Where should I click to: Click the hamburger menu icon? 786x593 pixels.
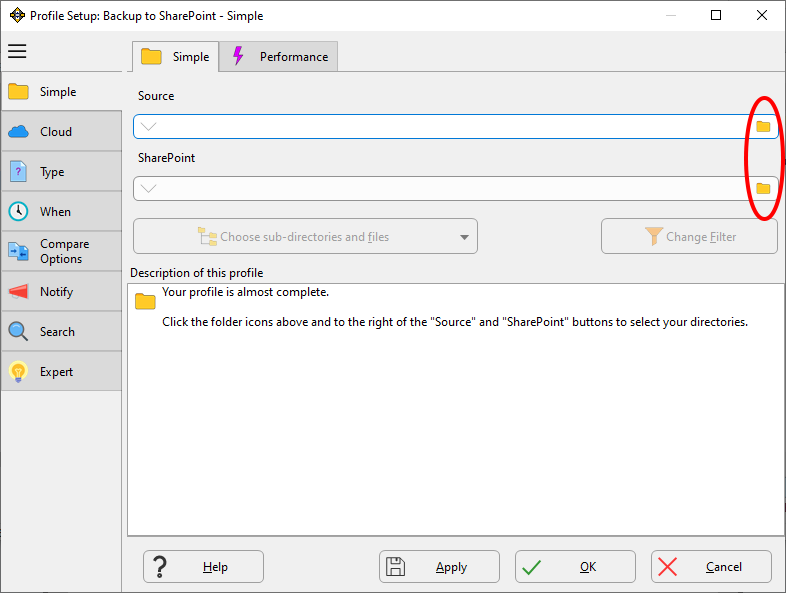17,52
